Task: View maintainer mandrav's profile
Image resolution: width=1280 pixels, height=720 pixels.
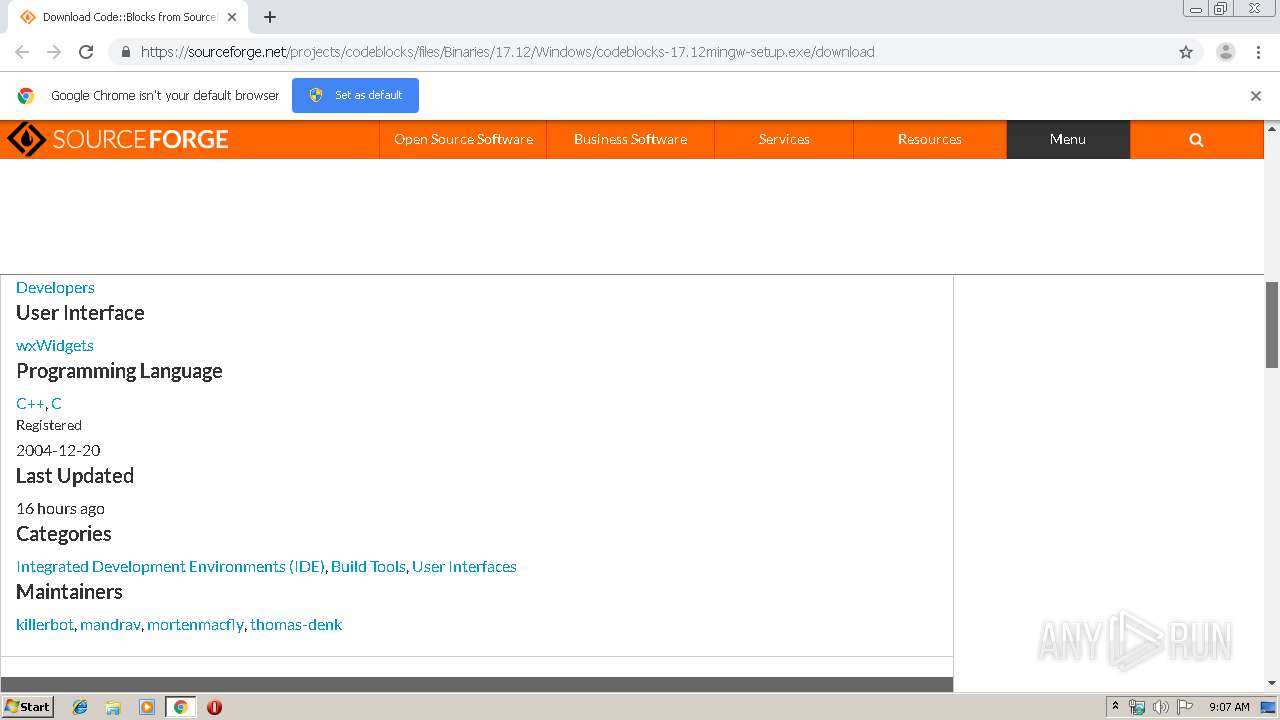Action: coord(110,624)
